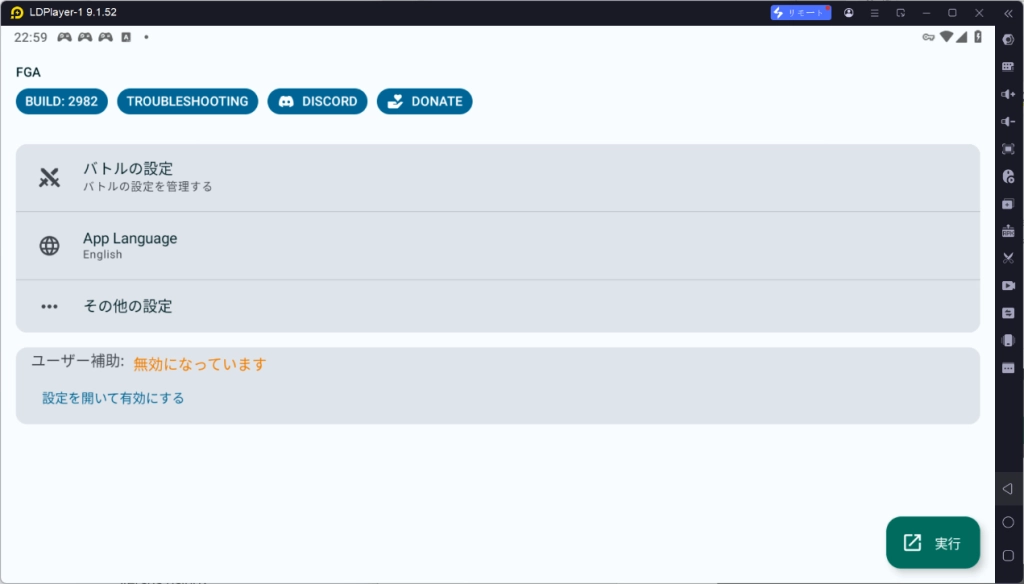Click the globe language icon

pos(49,246)
